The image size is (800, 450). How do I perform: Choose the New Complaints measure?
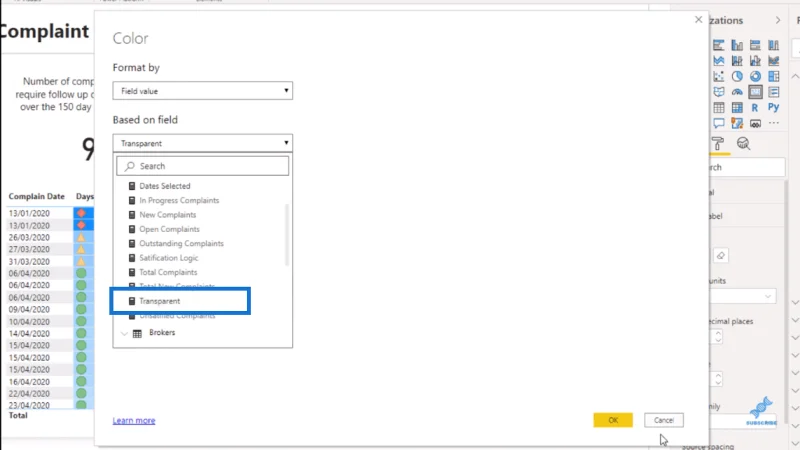point(168,215)
